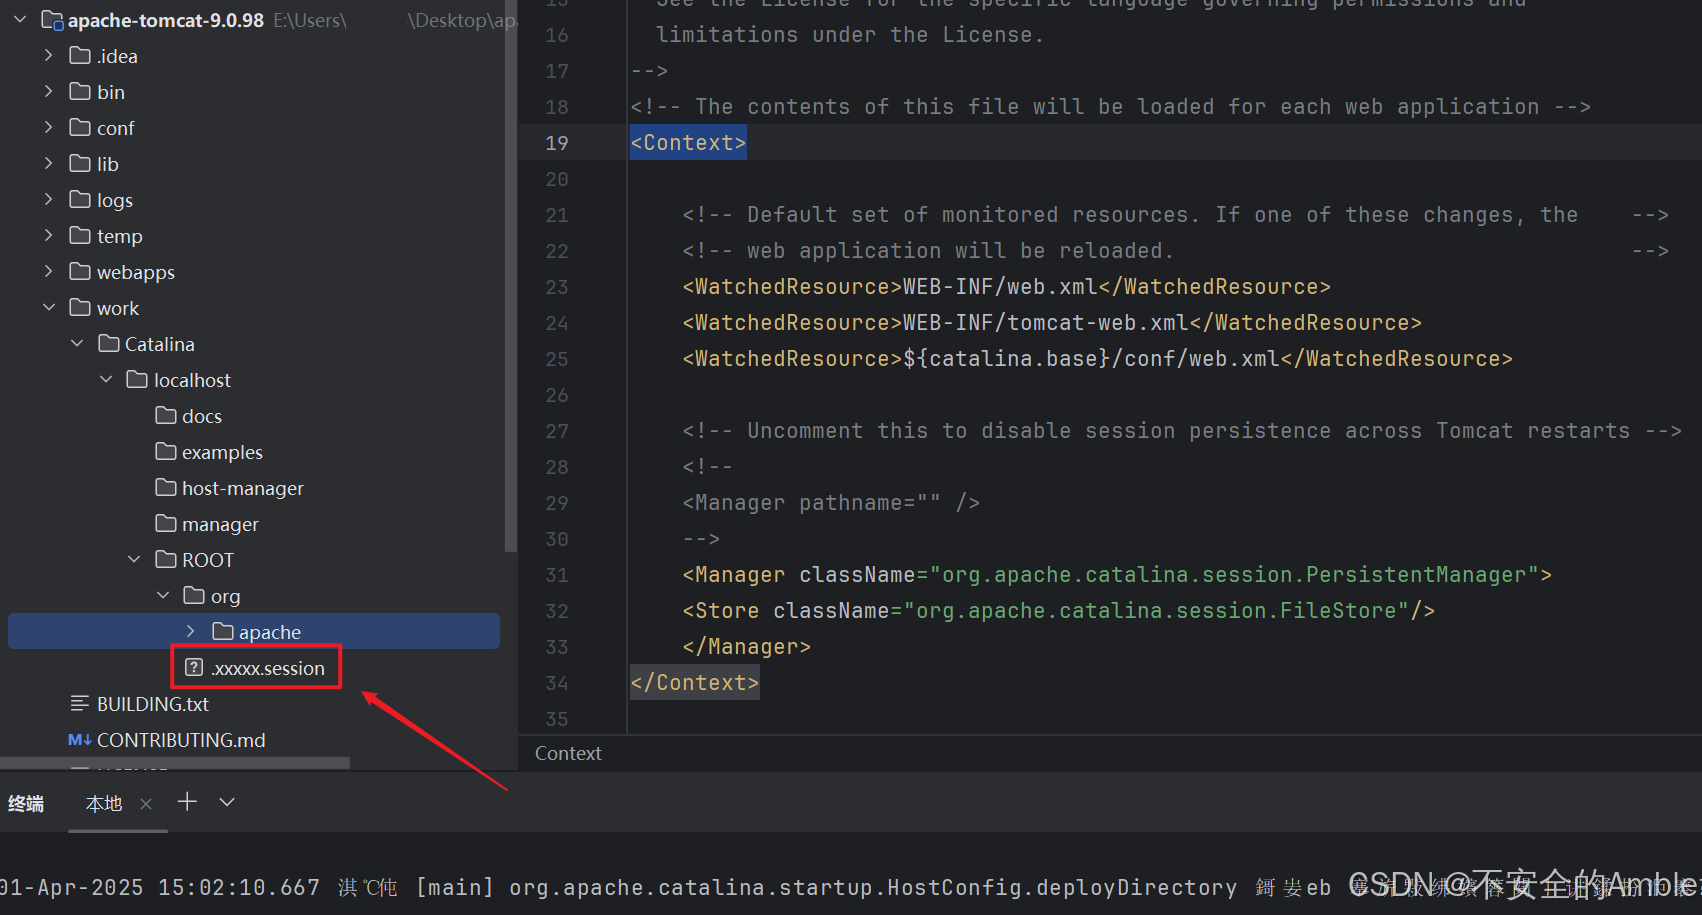Image resolution: width=1702 pixels, height=915 pixels.
Task: Collapse the localhost folder chevron
Action: 106,379
